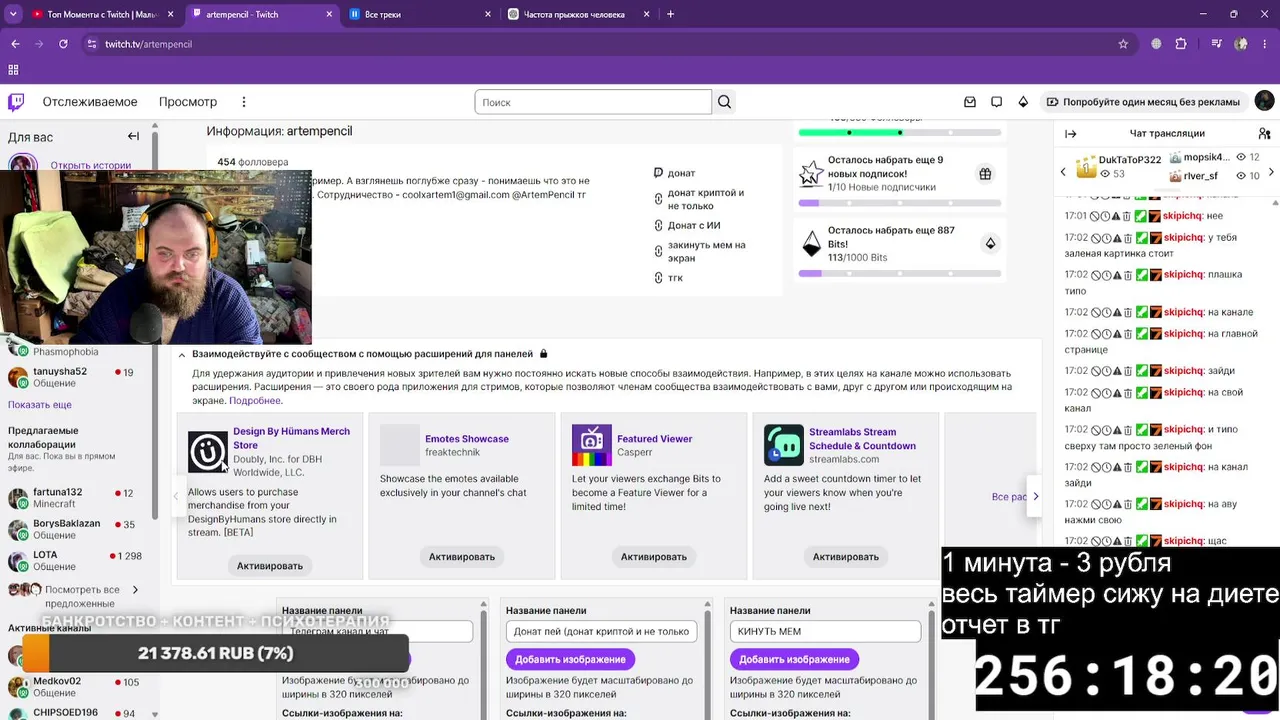Open the 'Подробнее' link
The height and width of the screenshot is (720, 1280).
(x=255, y=401)
